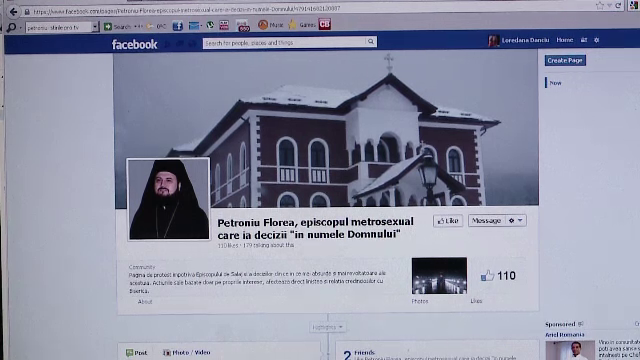
Task: Click the red CB toolbar icon
Action: point(324,24)
